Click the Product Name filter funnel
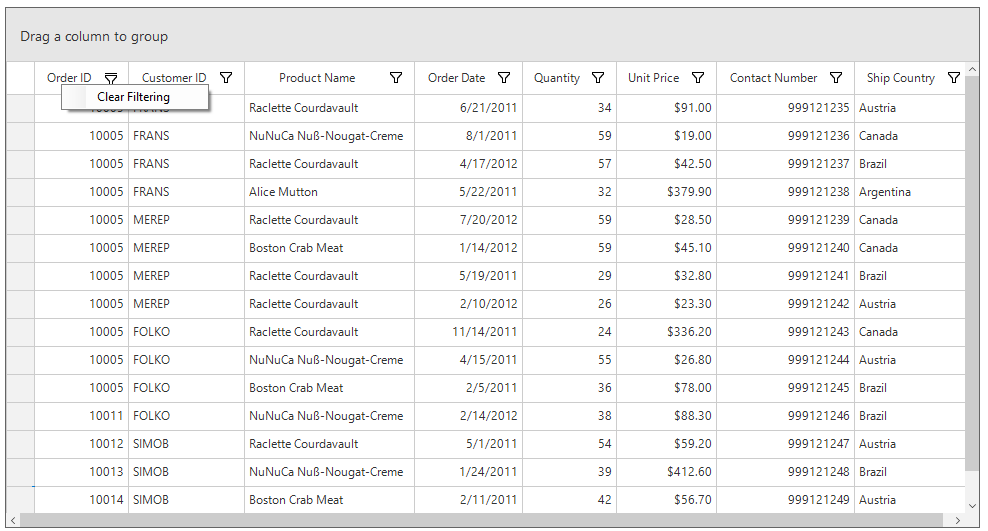The image size is (988, 531). pyautogui.click(x=396, y=78)
